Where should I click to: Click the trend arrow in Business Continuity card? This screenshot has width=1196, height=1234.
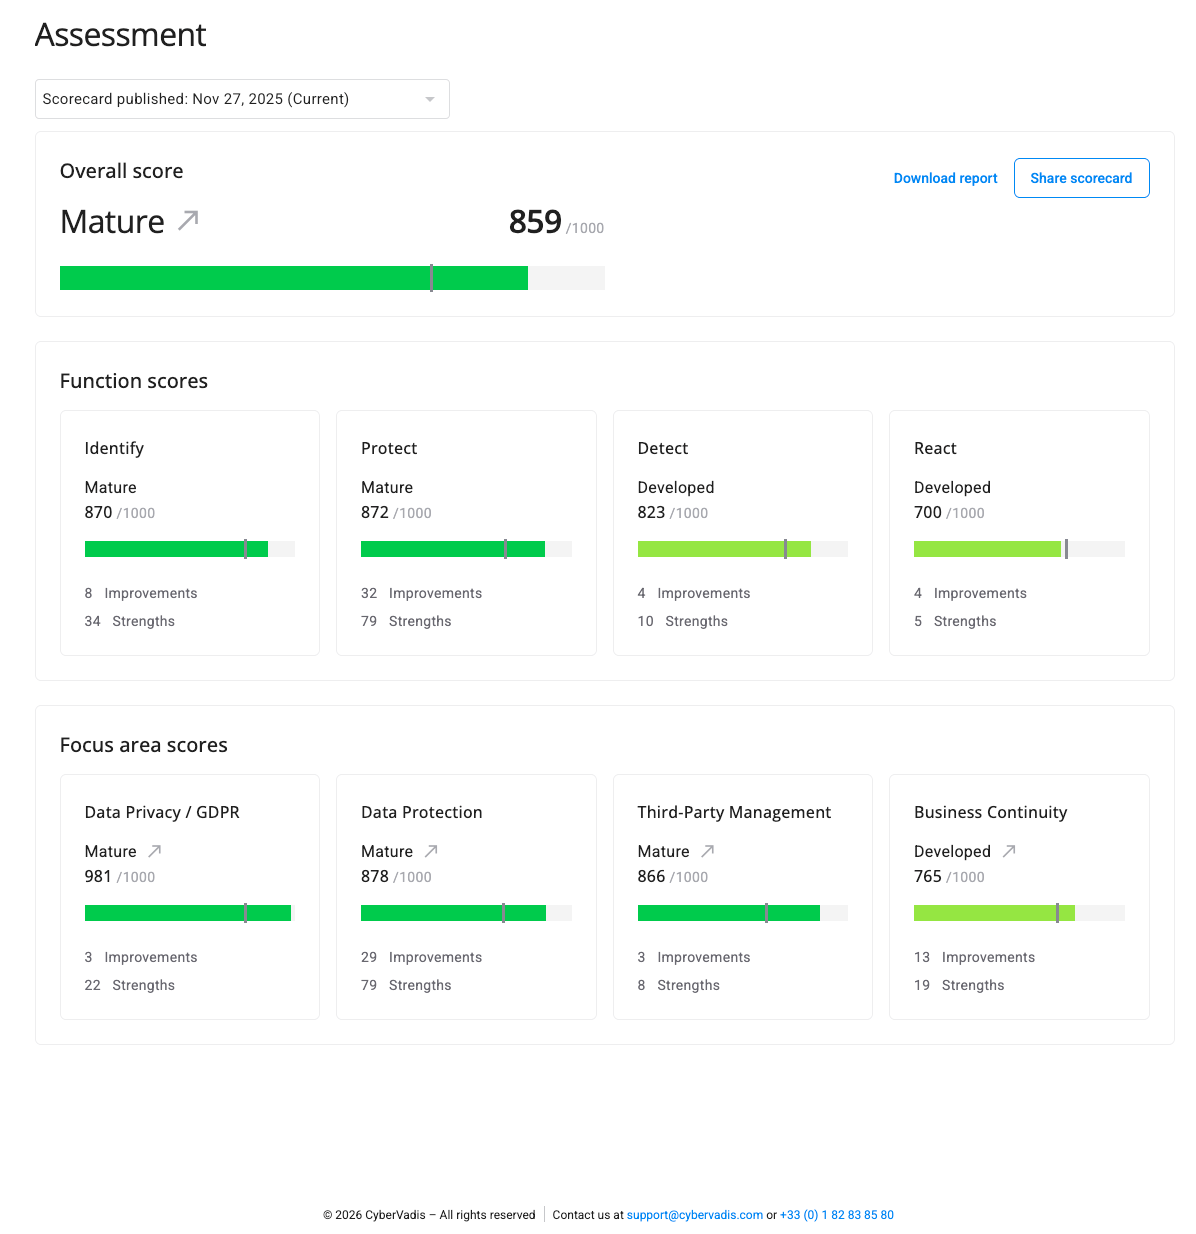pos(1009,851)
